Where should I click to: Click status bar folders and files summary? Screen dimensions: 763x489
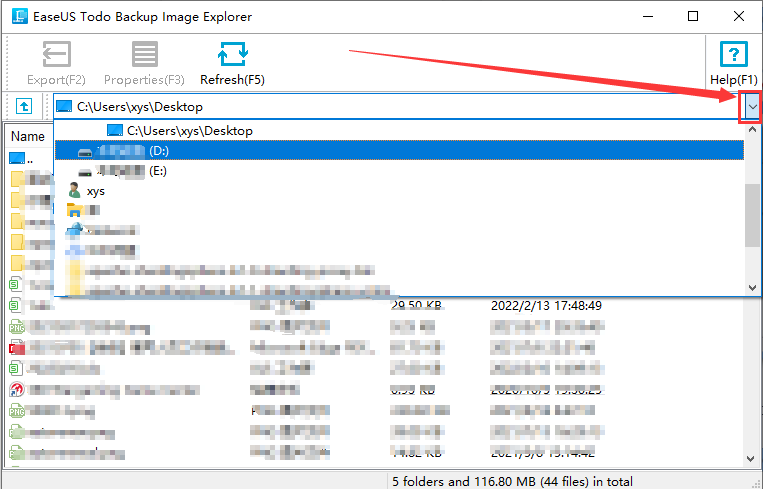point(512,482)
